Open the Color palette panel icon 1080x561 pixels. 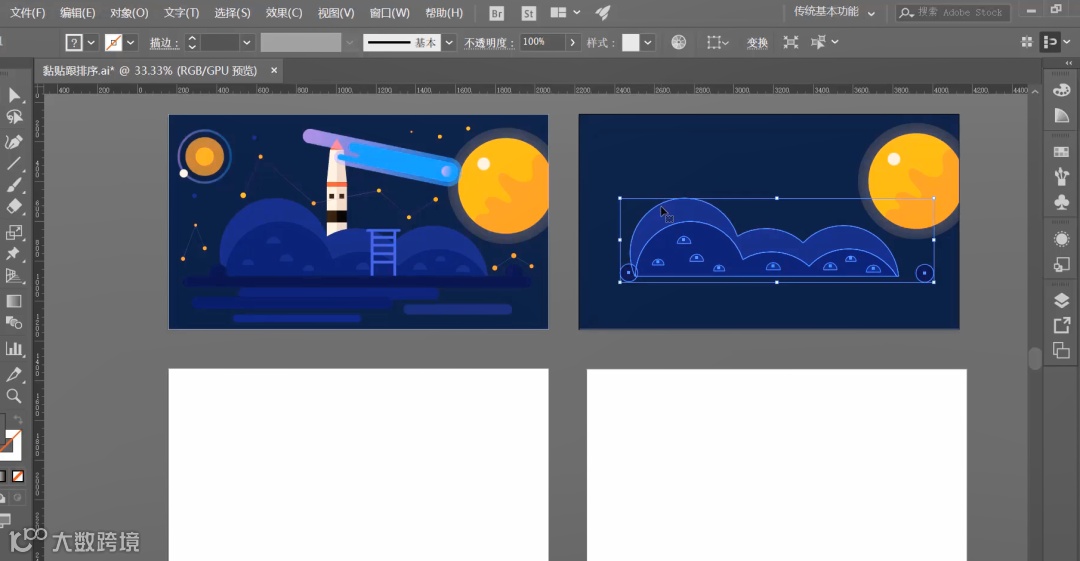point(1061,90)
